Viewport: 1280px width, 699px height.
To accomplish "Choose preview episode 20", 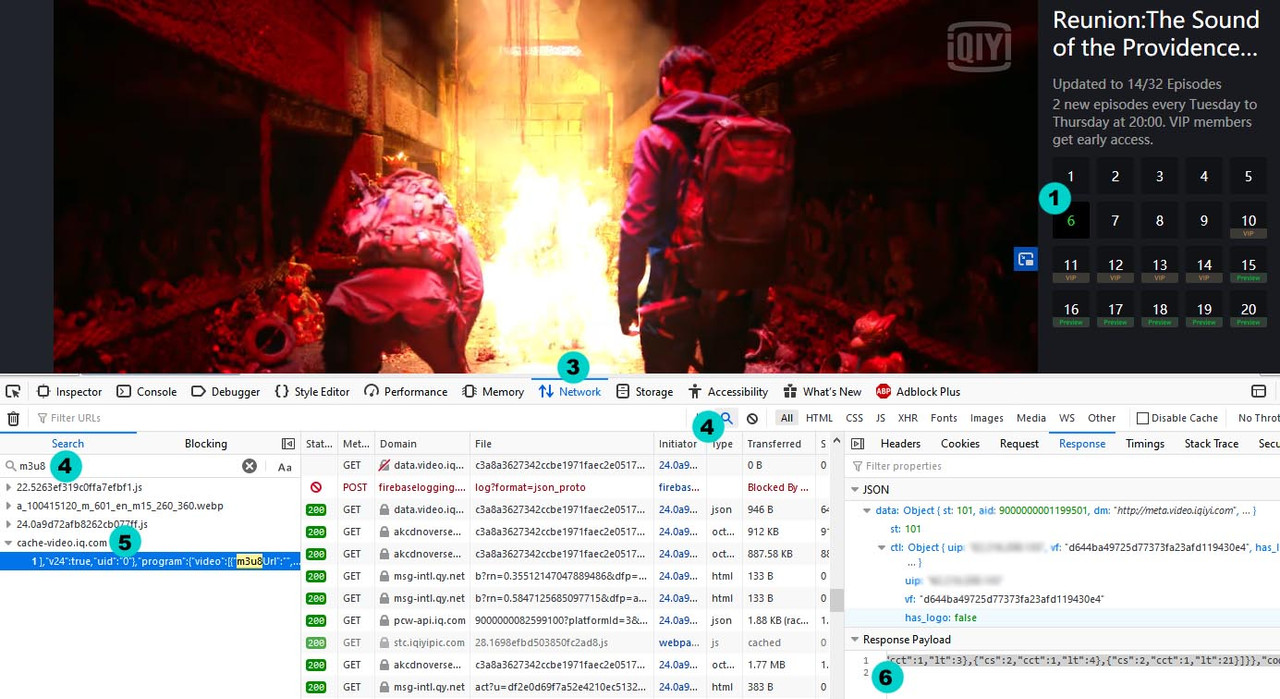I will point(1248,309).
